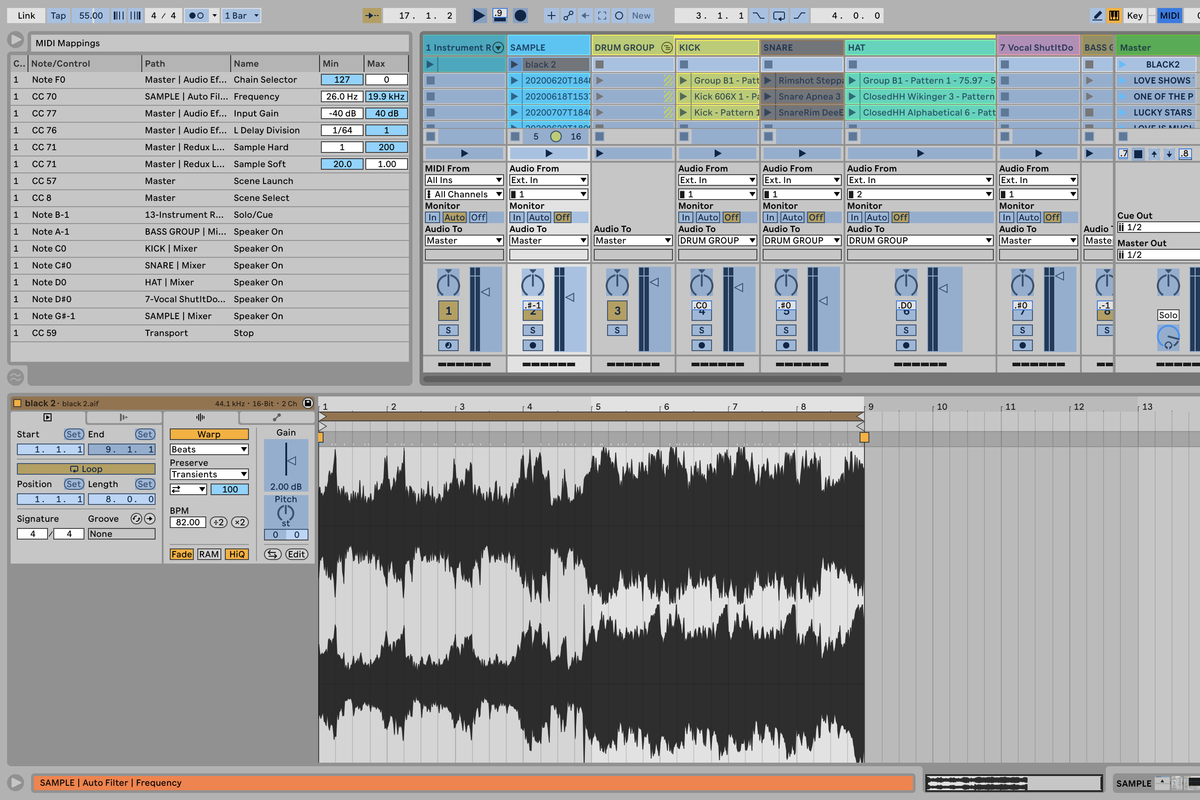The width and height of the screenshot is (1200, 800).
Task: Toggle the Warp switch on
Action: 209,435
